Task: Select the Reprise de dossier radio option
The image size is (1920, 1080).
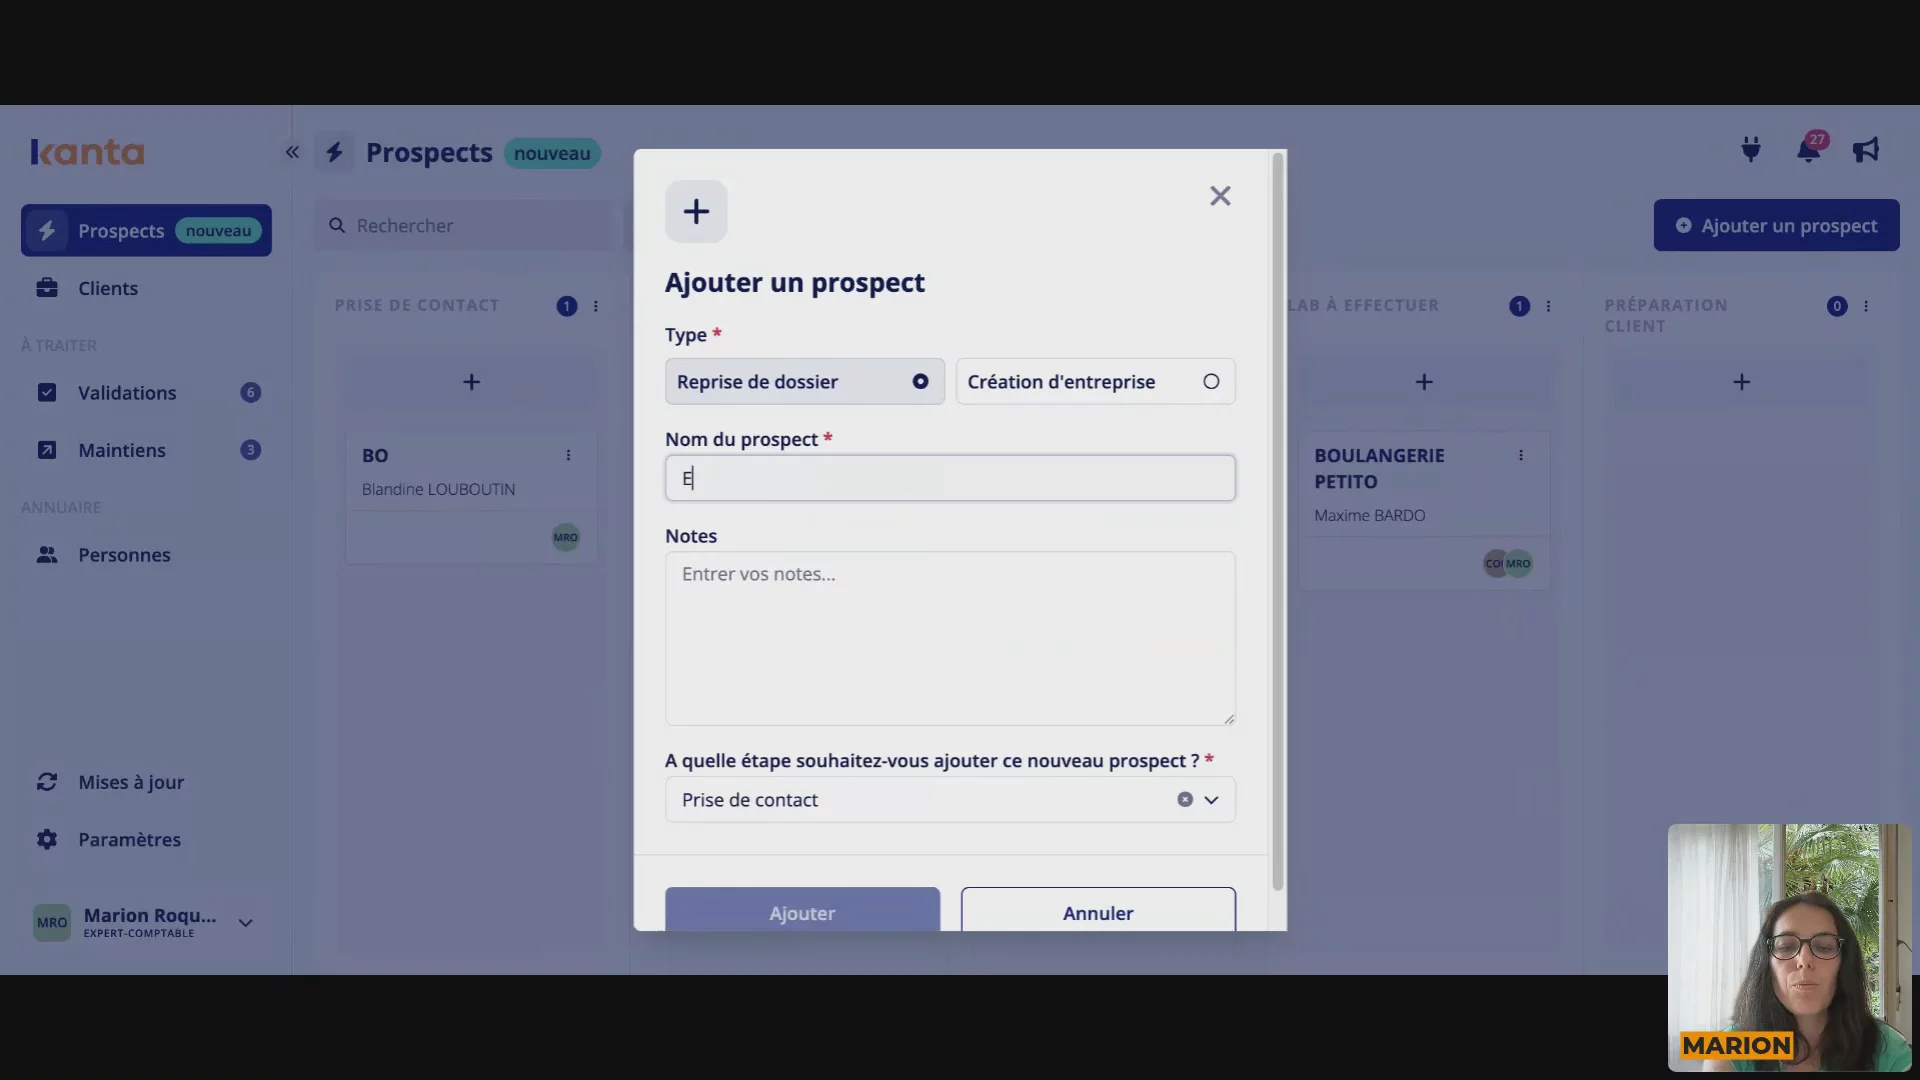Action: click(x=805, y=381)
